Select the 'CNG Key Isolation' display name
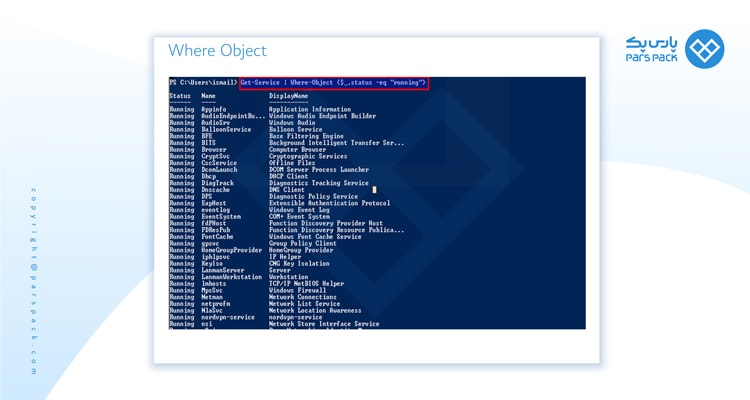750x400 pixels. coord(299,263)
